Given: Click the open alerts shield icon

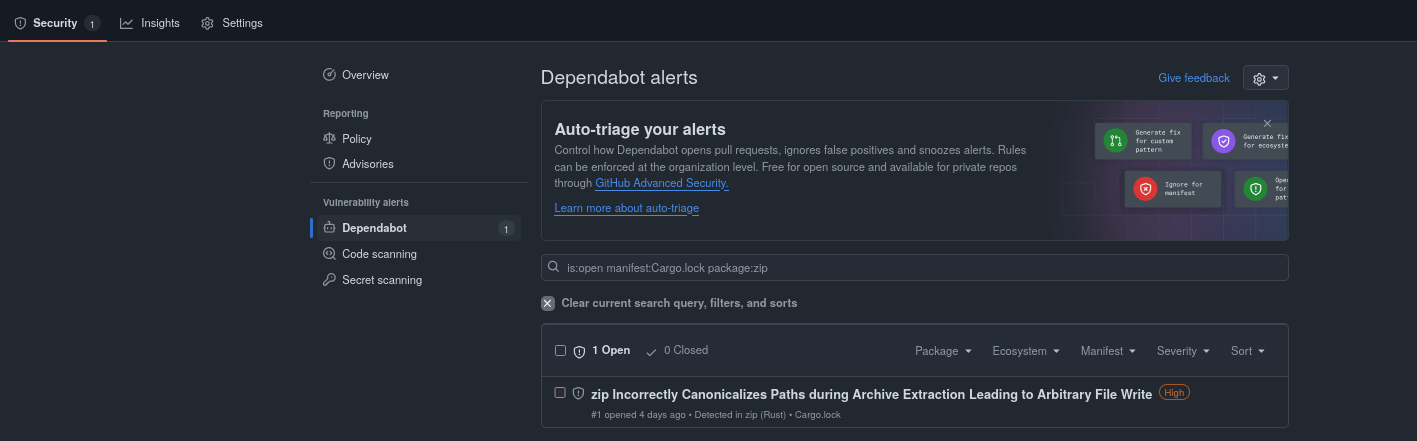Looking at the screenshot, I should [x=579, y=351].
